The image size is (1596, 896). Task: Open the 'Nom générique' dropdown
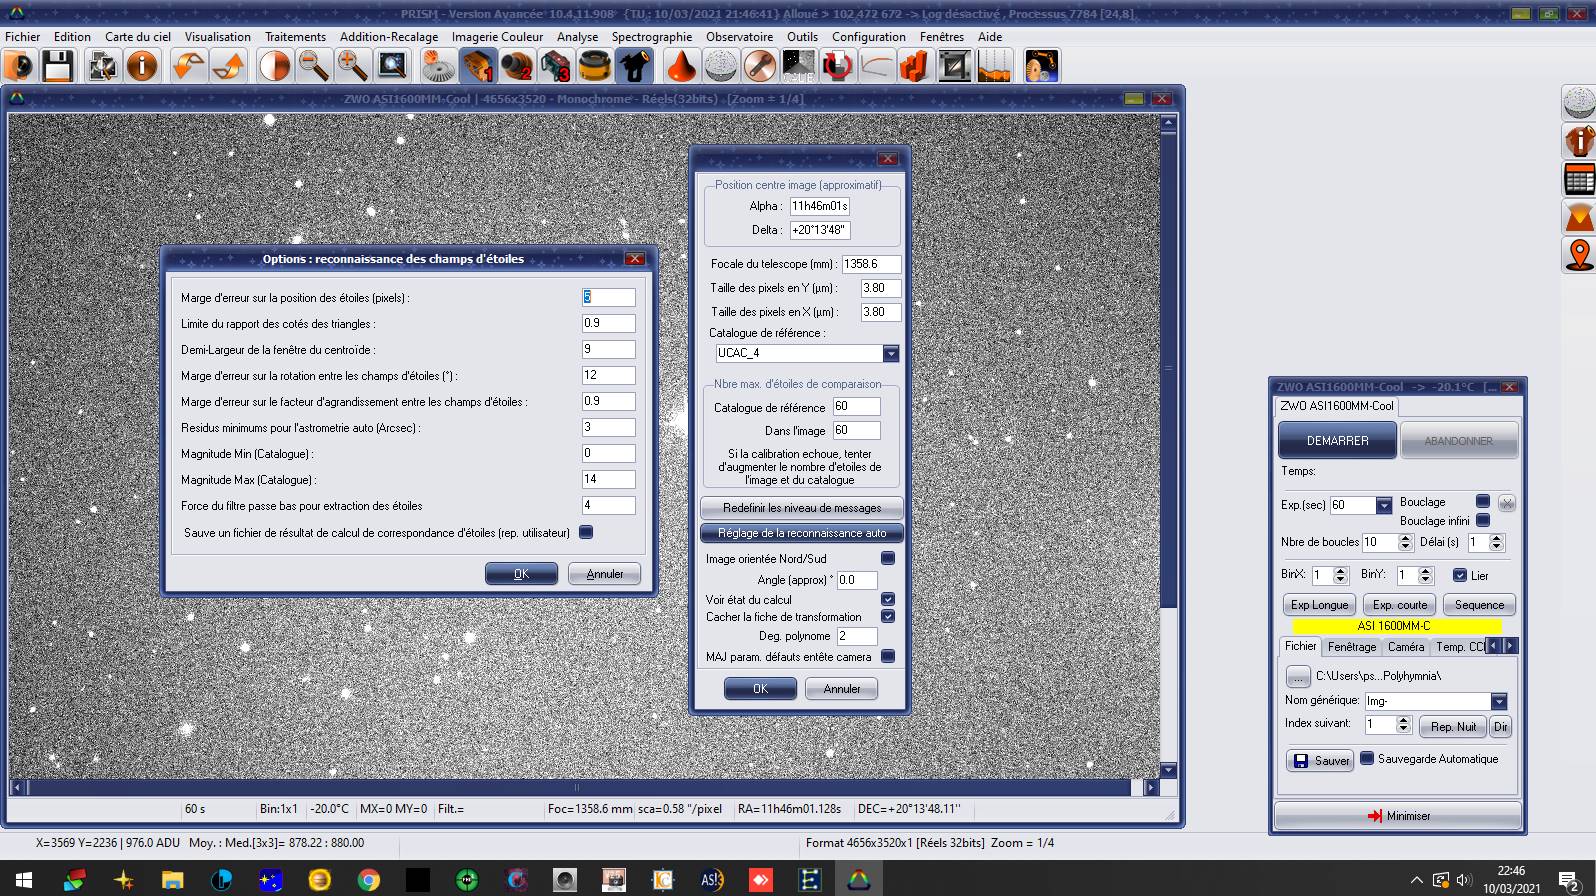(x=1498, y=701)
